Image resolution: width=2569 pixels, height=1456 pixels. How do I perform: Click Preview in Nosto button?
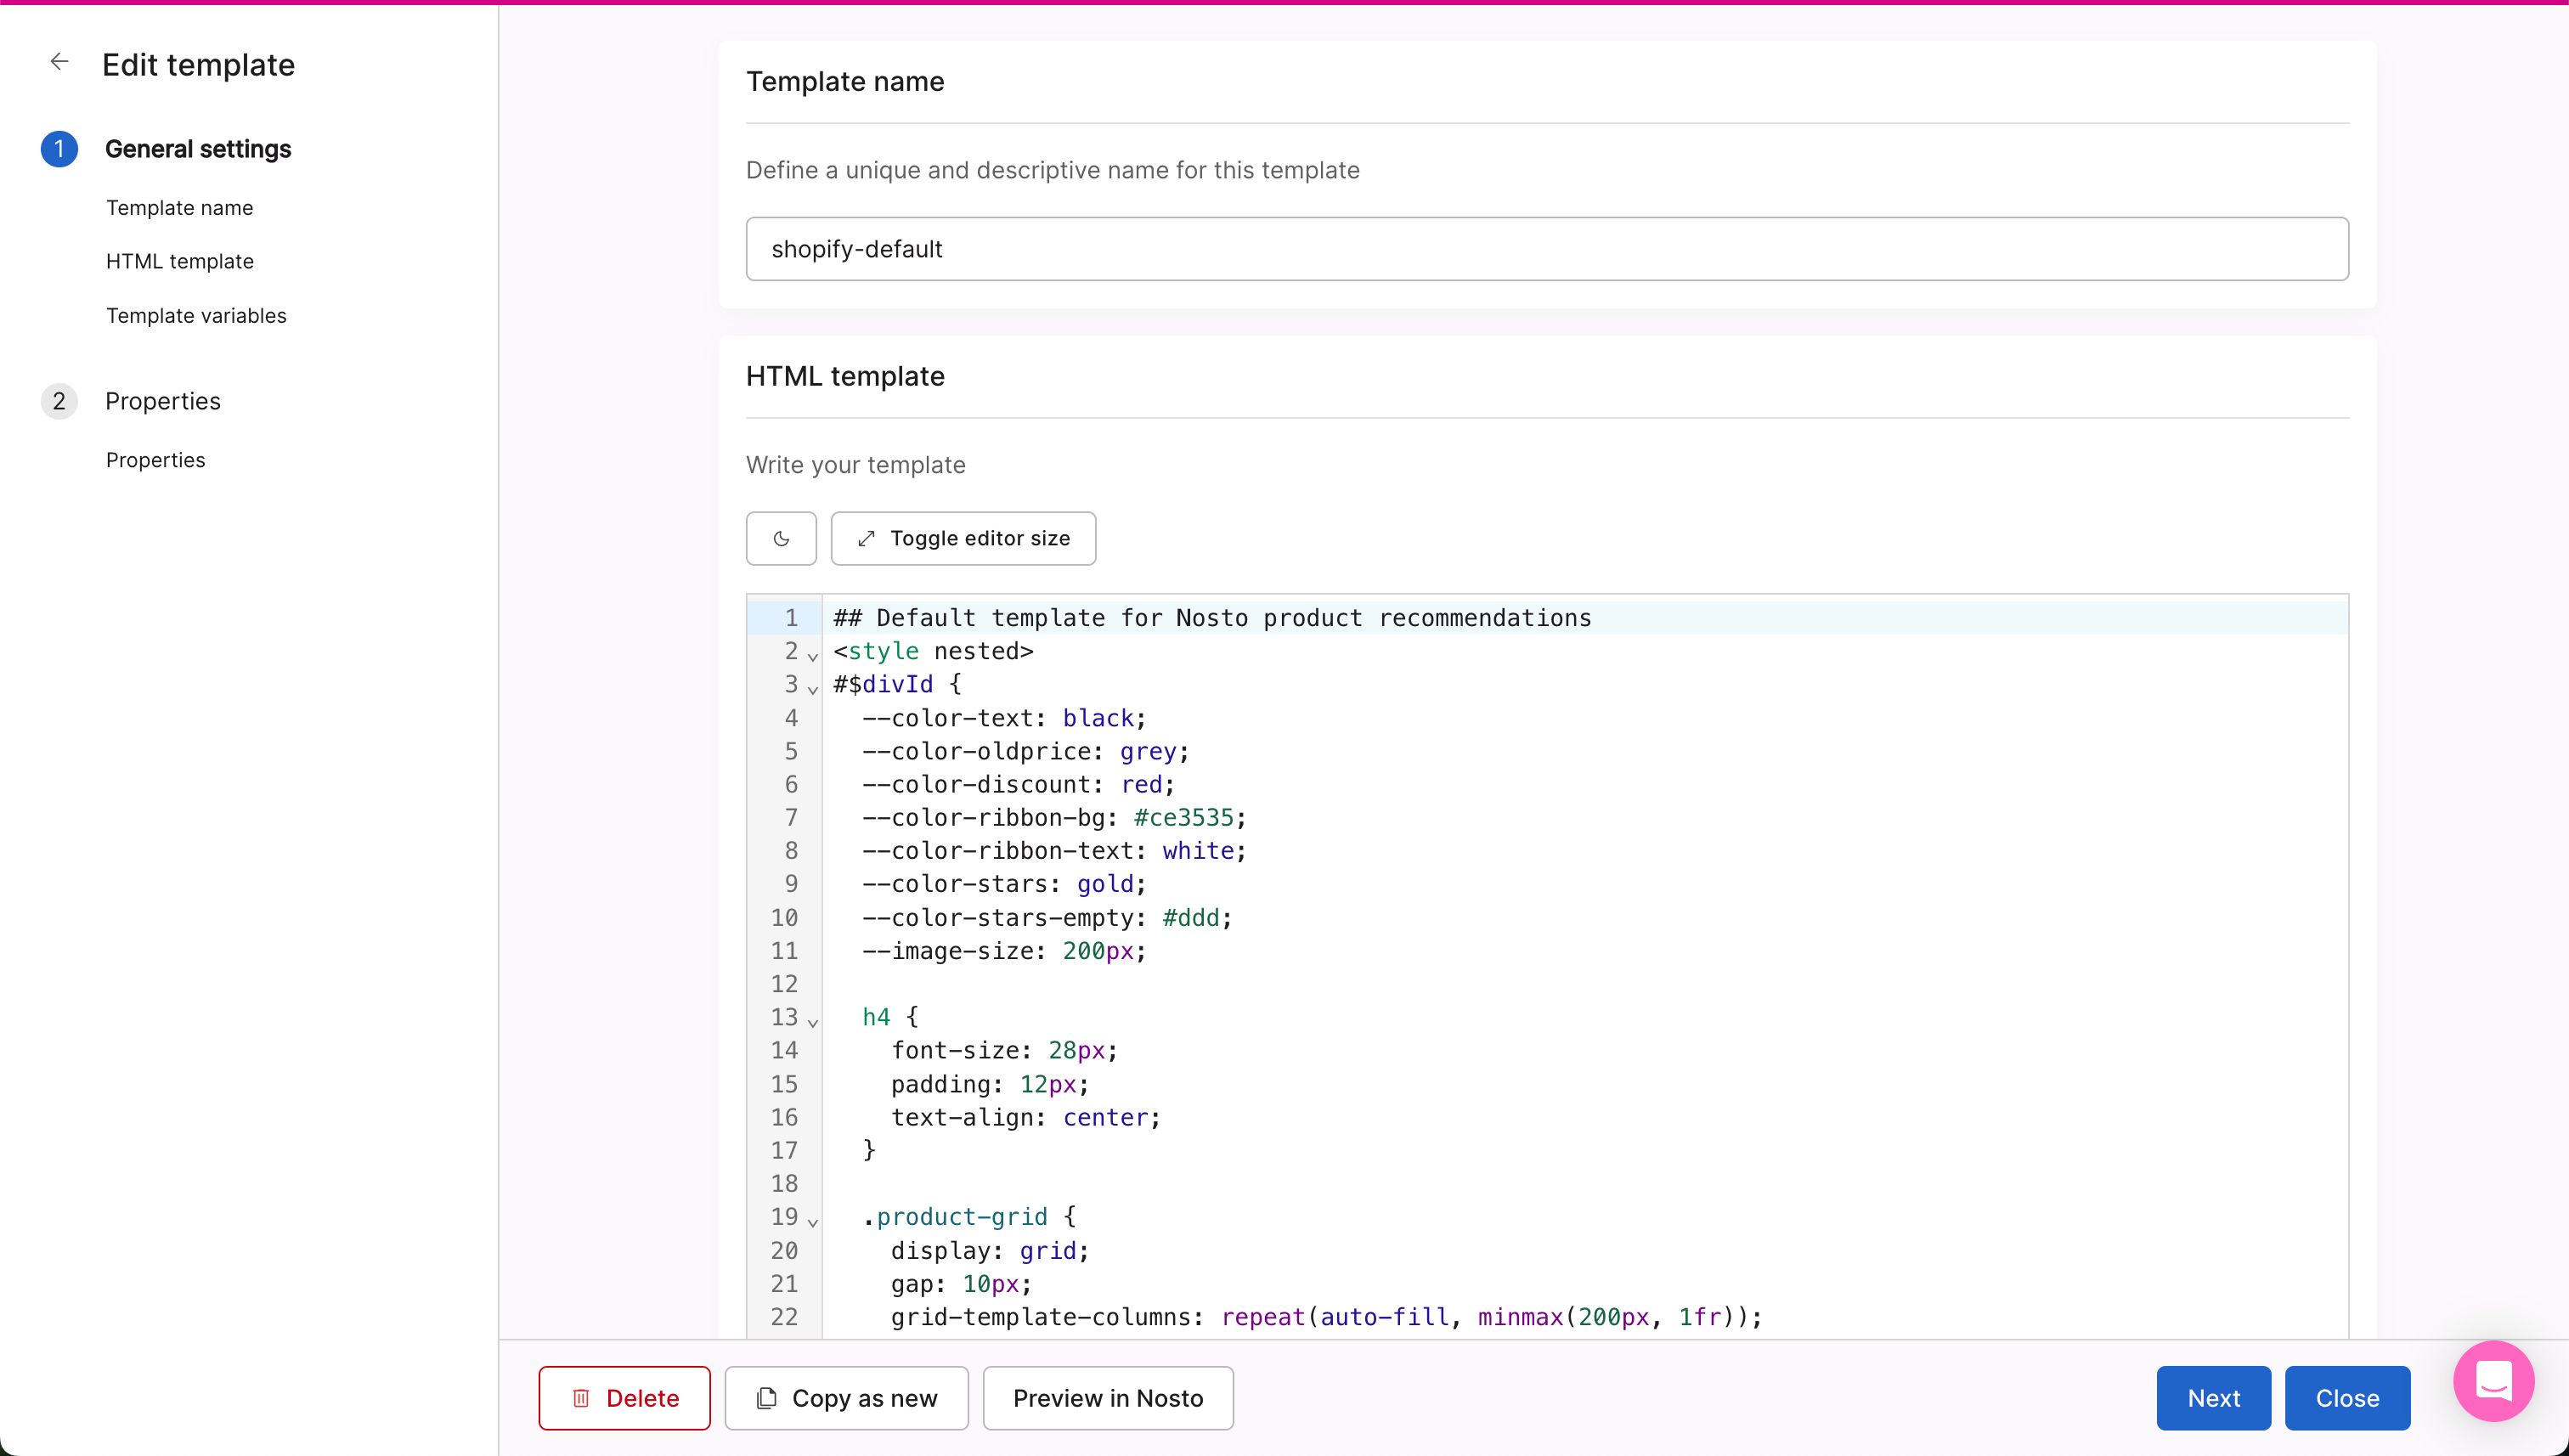coord(1107,1398)
